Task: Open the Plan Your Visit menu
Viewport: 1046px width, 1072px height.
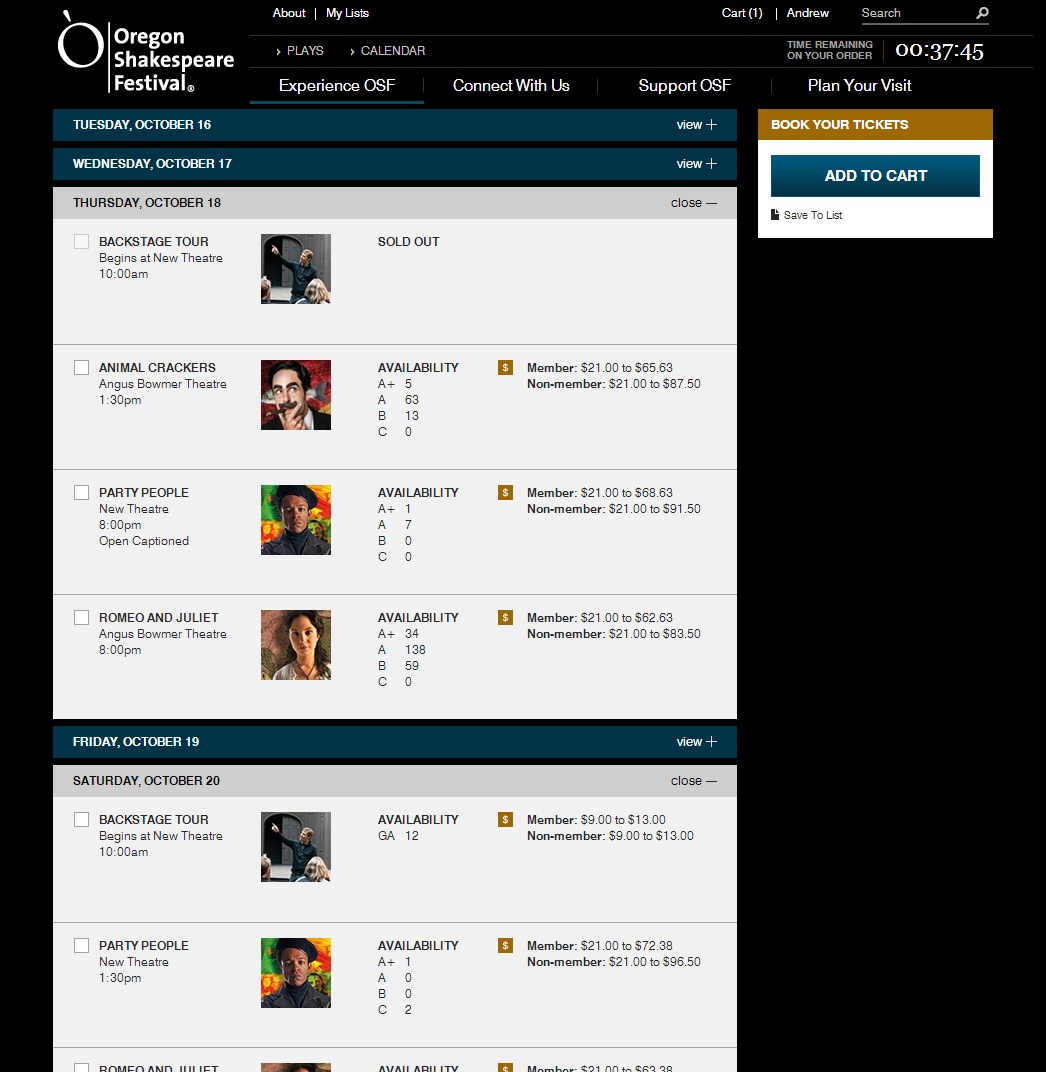Action: [x=859, y=85]
